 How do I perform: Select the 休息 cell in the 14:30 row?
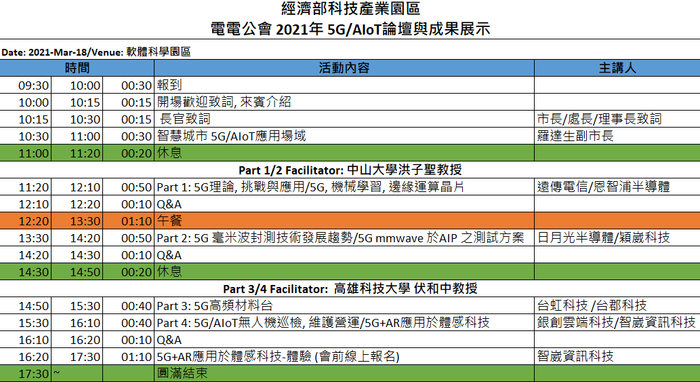[344, 272]
